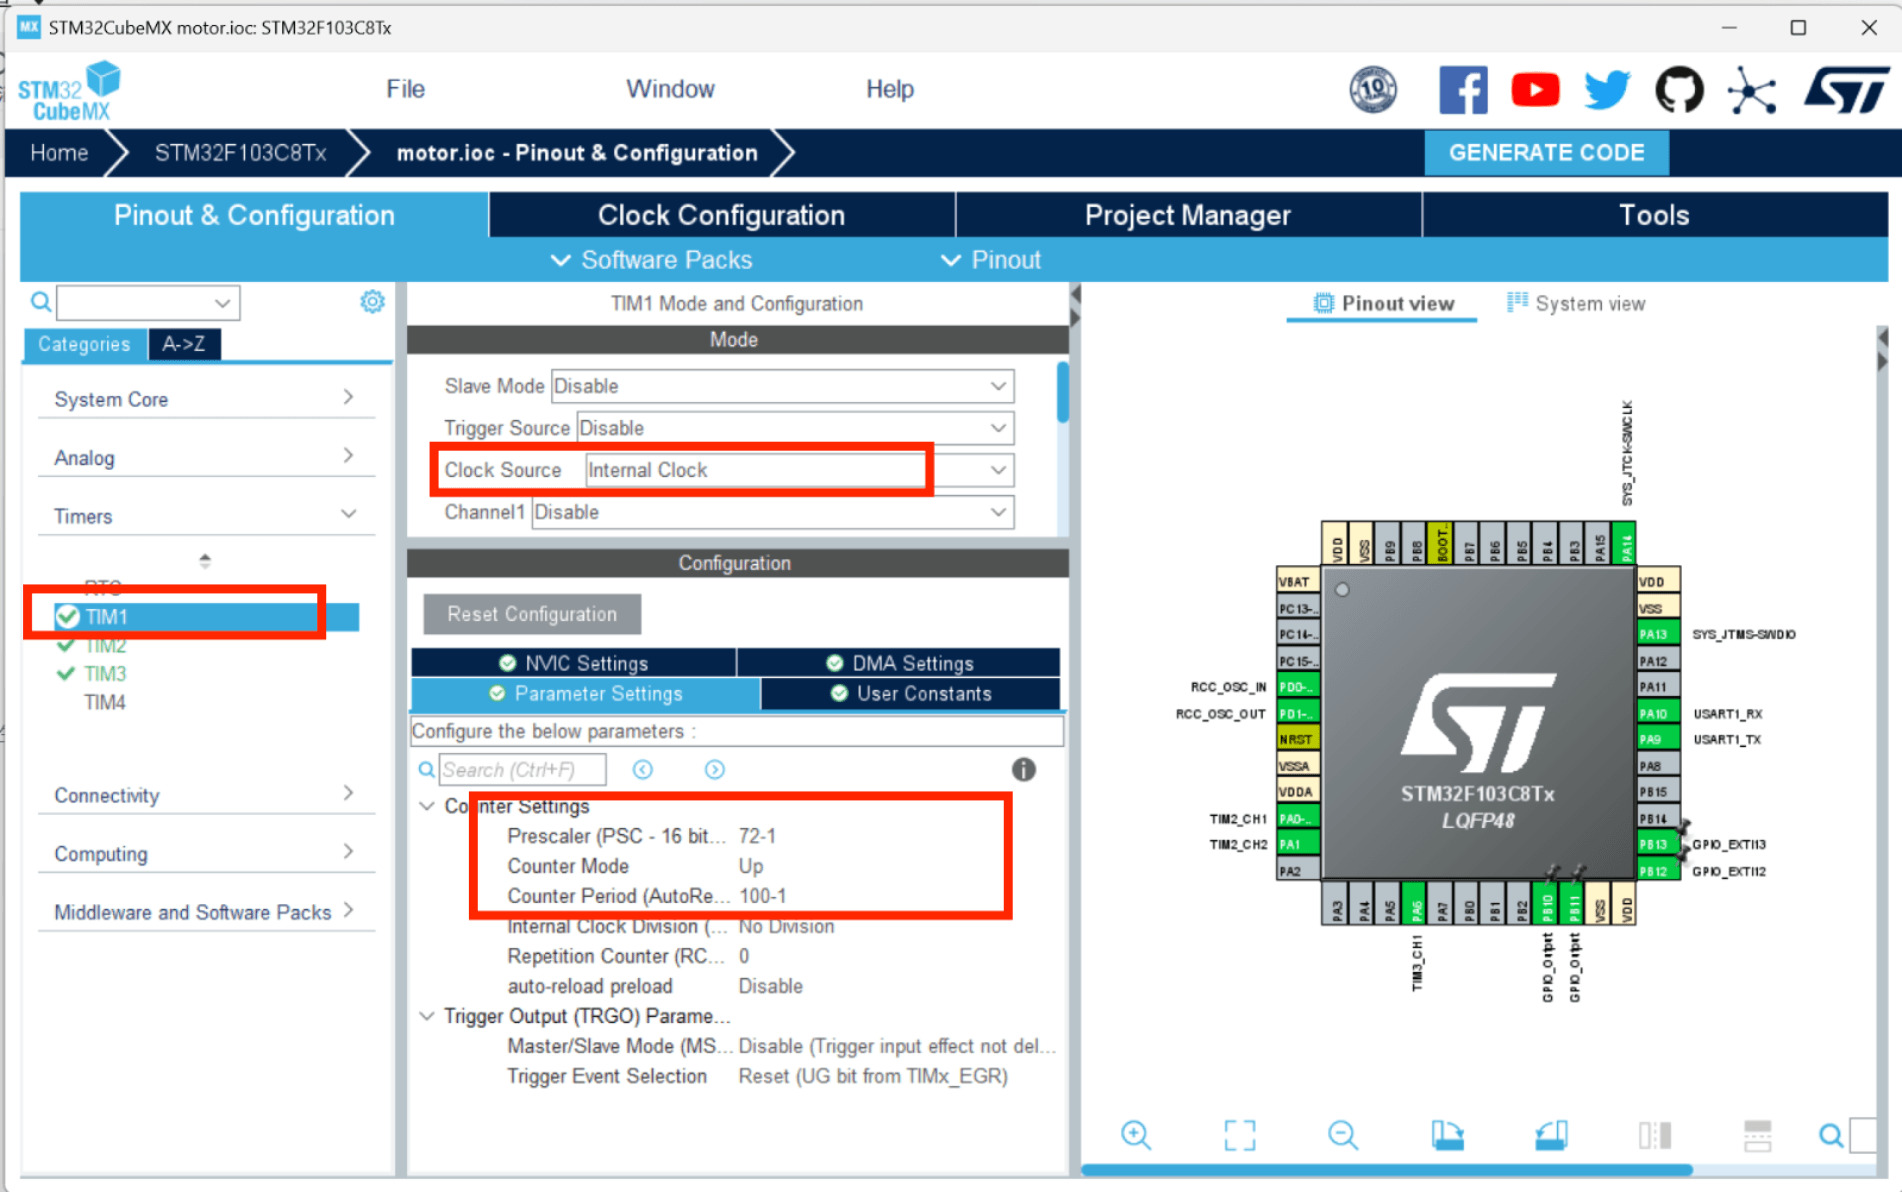This screenshot has height=1192, width=1902.
Task: Rotate chip counter-clockwise icon
Action: tap(1551, 1135)
